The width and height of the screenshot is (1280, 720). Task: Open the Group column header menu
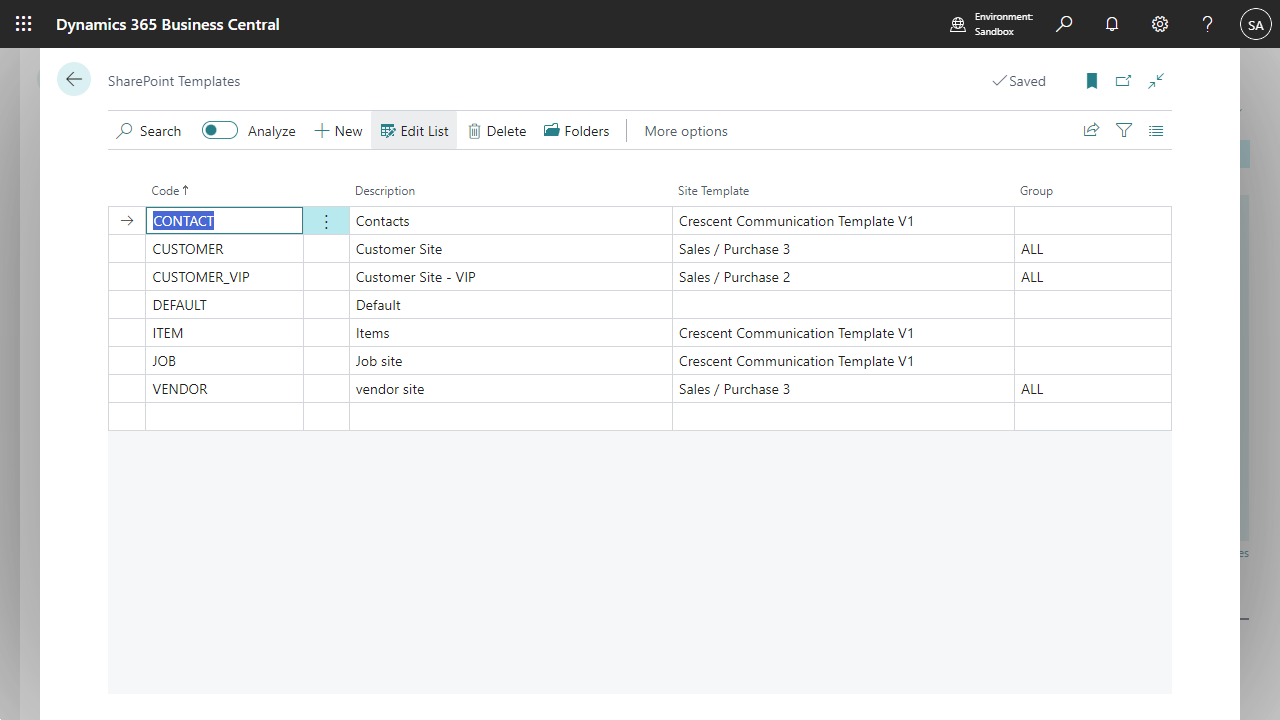1036,191
